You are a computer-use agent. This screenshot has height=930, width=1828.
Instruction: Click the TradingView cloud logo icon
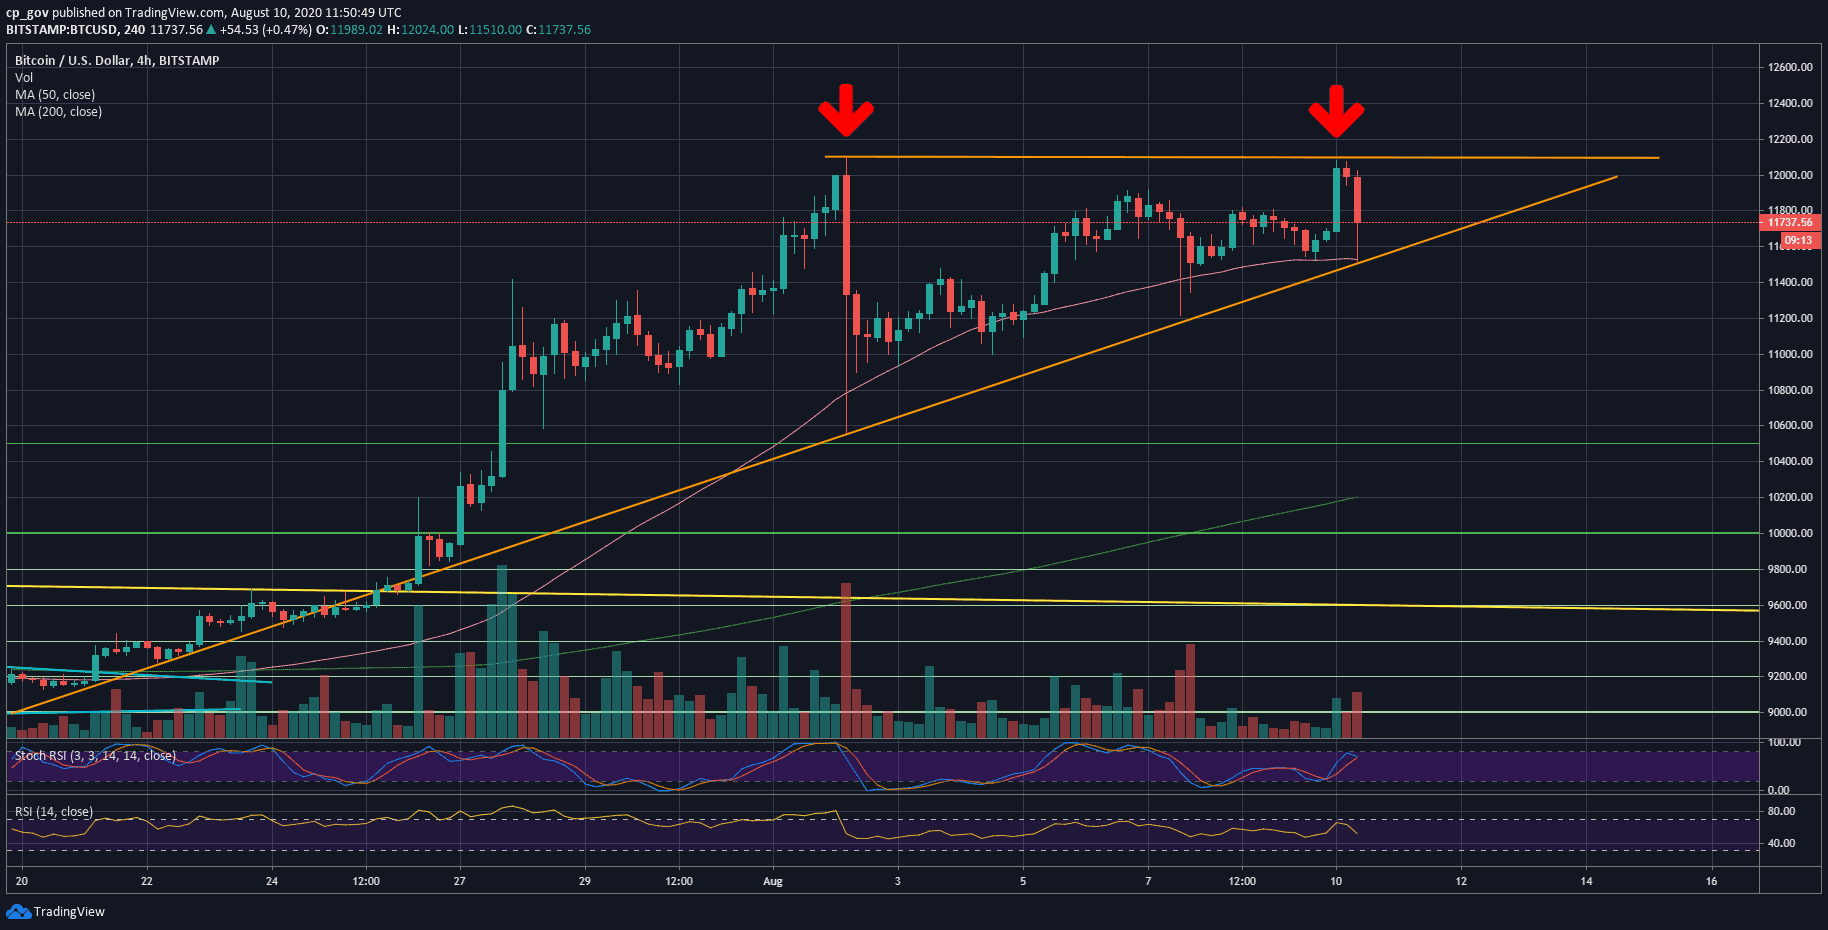pyautogui.click(x=18, y=911)
